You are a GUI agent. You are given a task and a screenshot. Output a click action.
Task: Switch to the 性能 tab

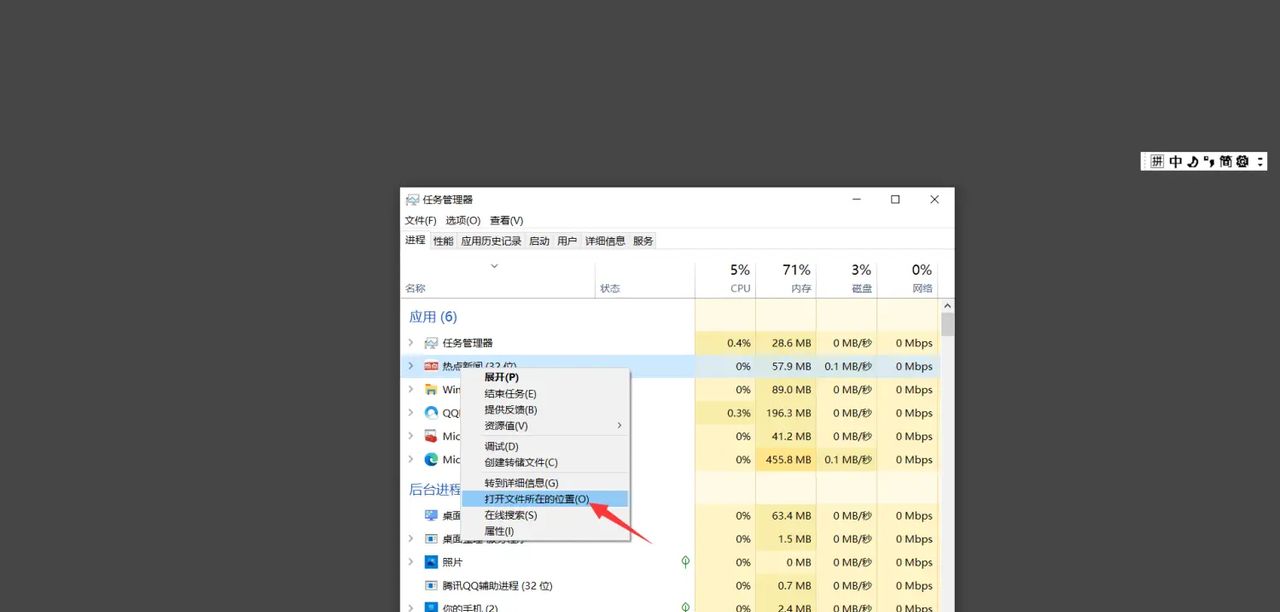pos(443,241)
